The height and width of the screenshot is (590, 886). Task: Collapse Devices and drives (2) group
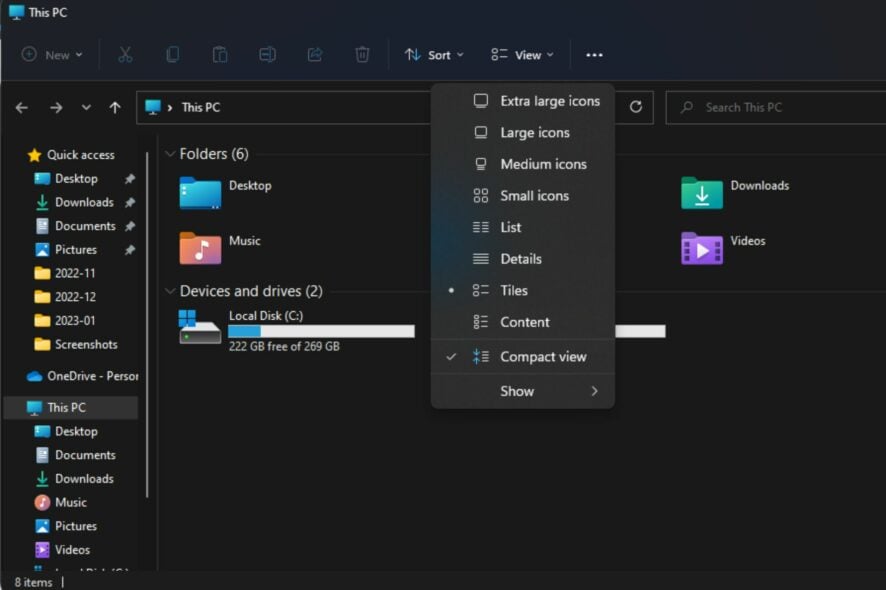(x=170, y=291)
